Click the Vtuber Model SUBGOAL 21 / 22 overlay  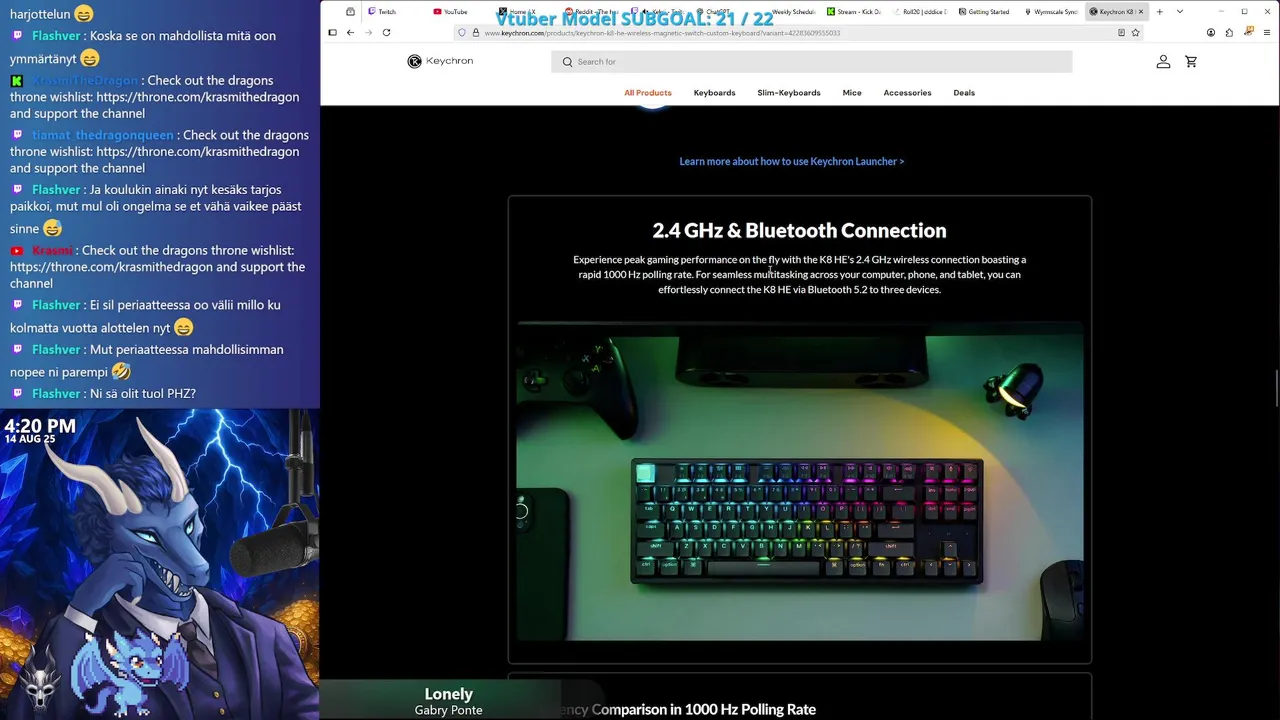[634, 19]
